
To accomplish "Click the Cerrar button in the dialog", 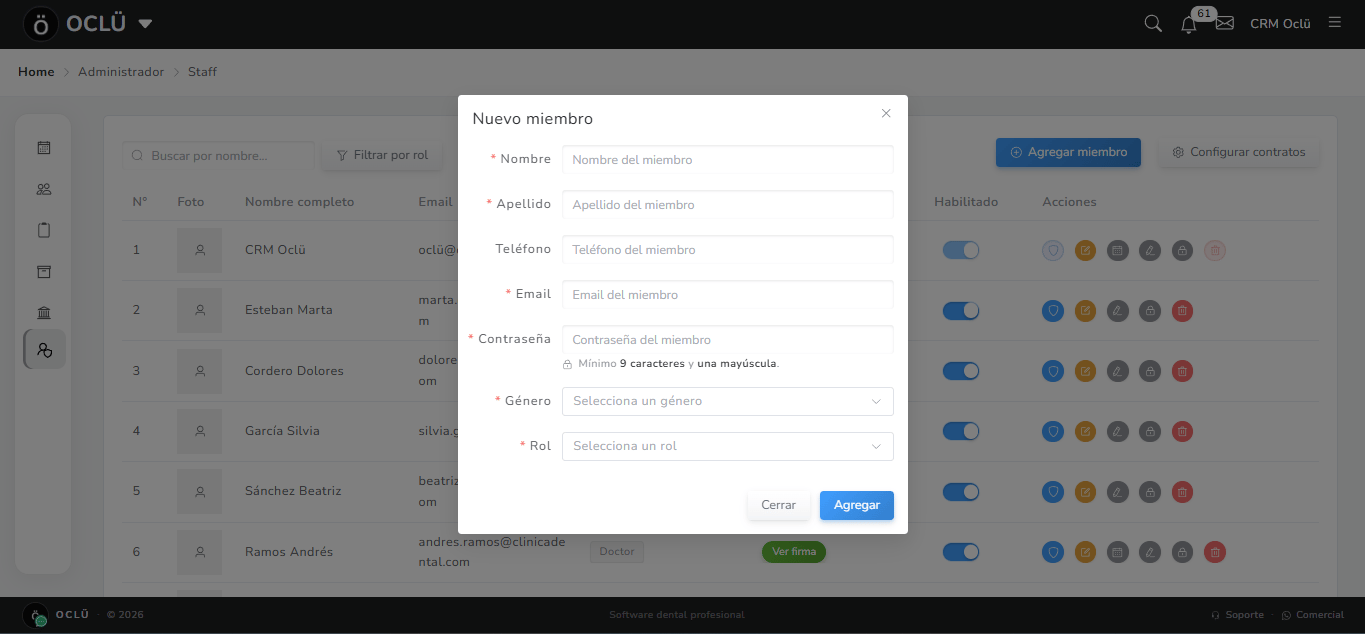I will (x=778, y=505).
